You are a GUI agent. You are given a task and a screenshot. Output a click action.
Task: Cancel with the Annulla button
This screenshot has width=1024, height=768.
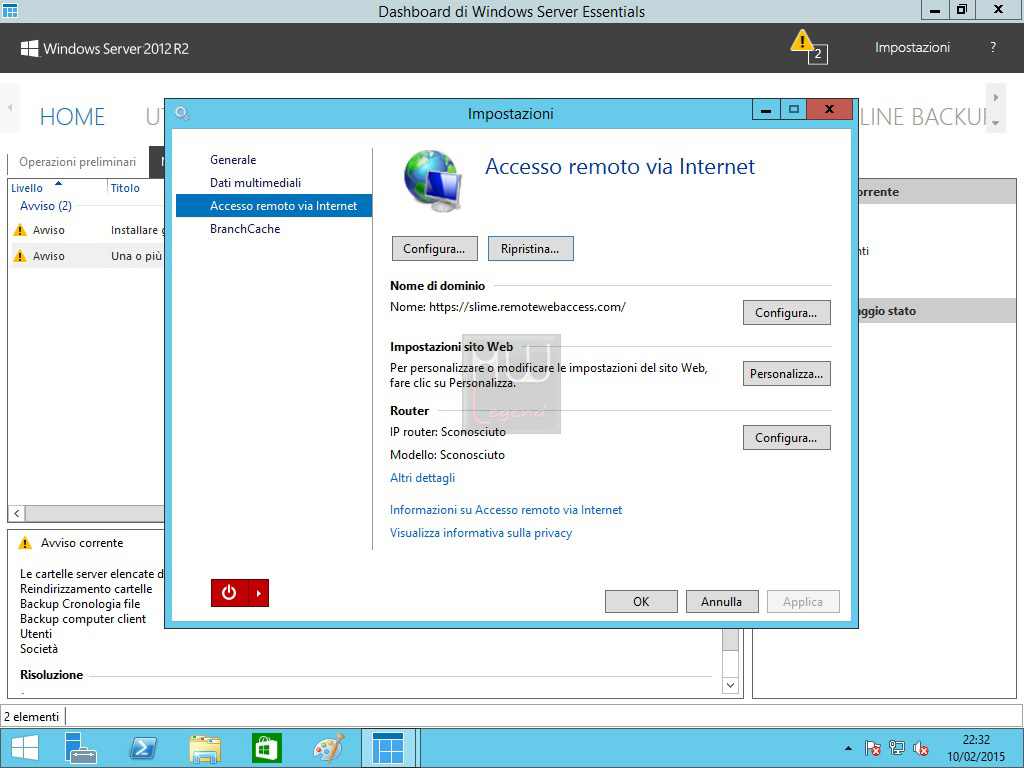(722, 601)
